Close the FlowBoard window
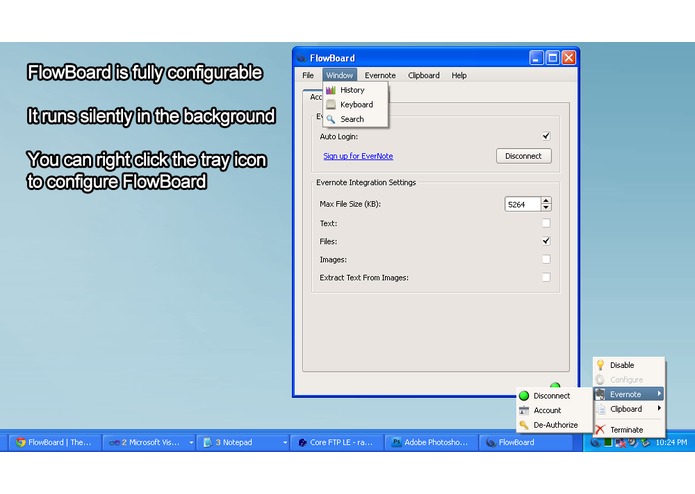This screenshot has height=494, width=695. coord(569,58)
